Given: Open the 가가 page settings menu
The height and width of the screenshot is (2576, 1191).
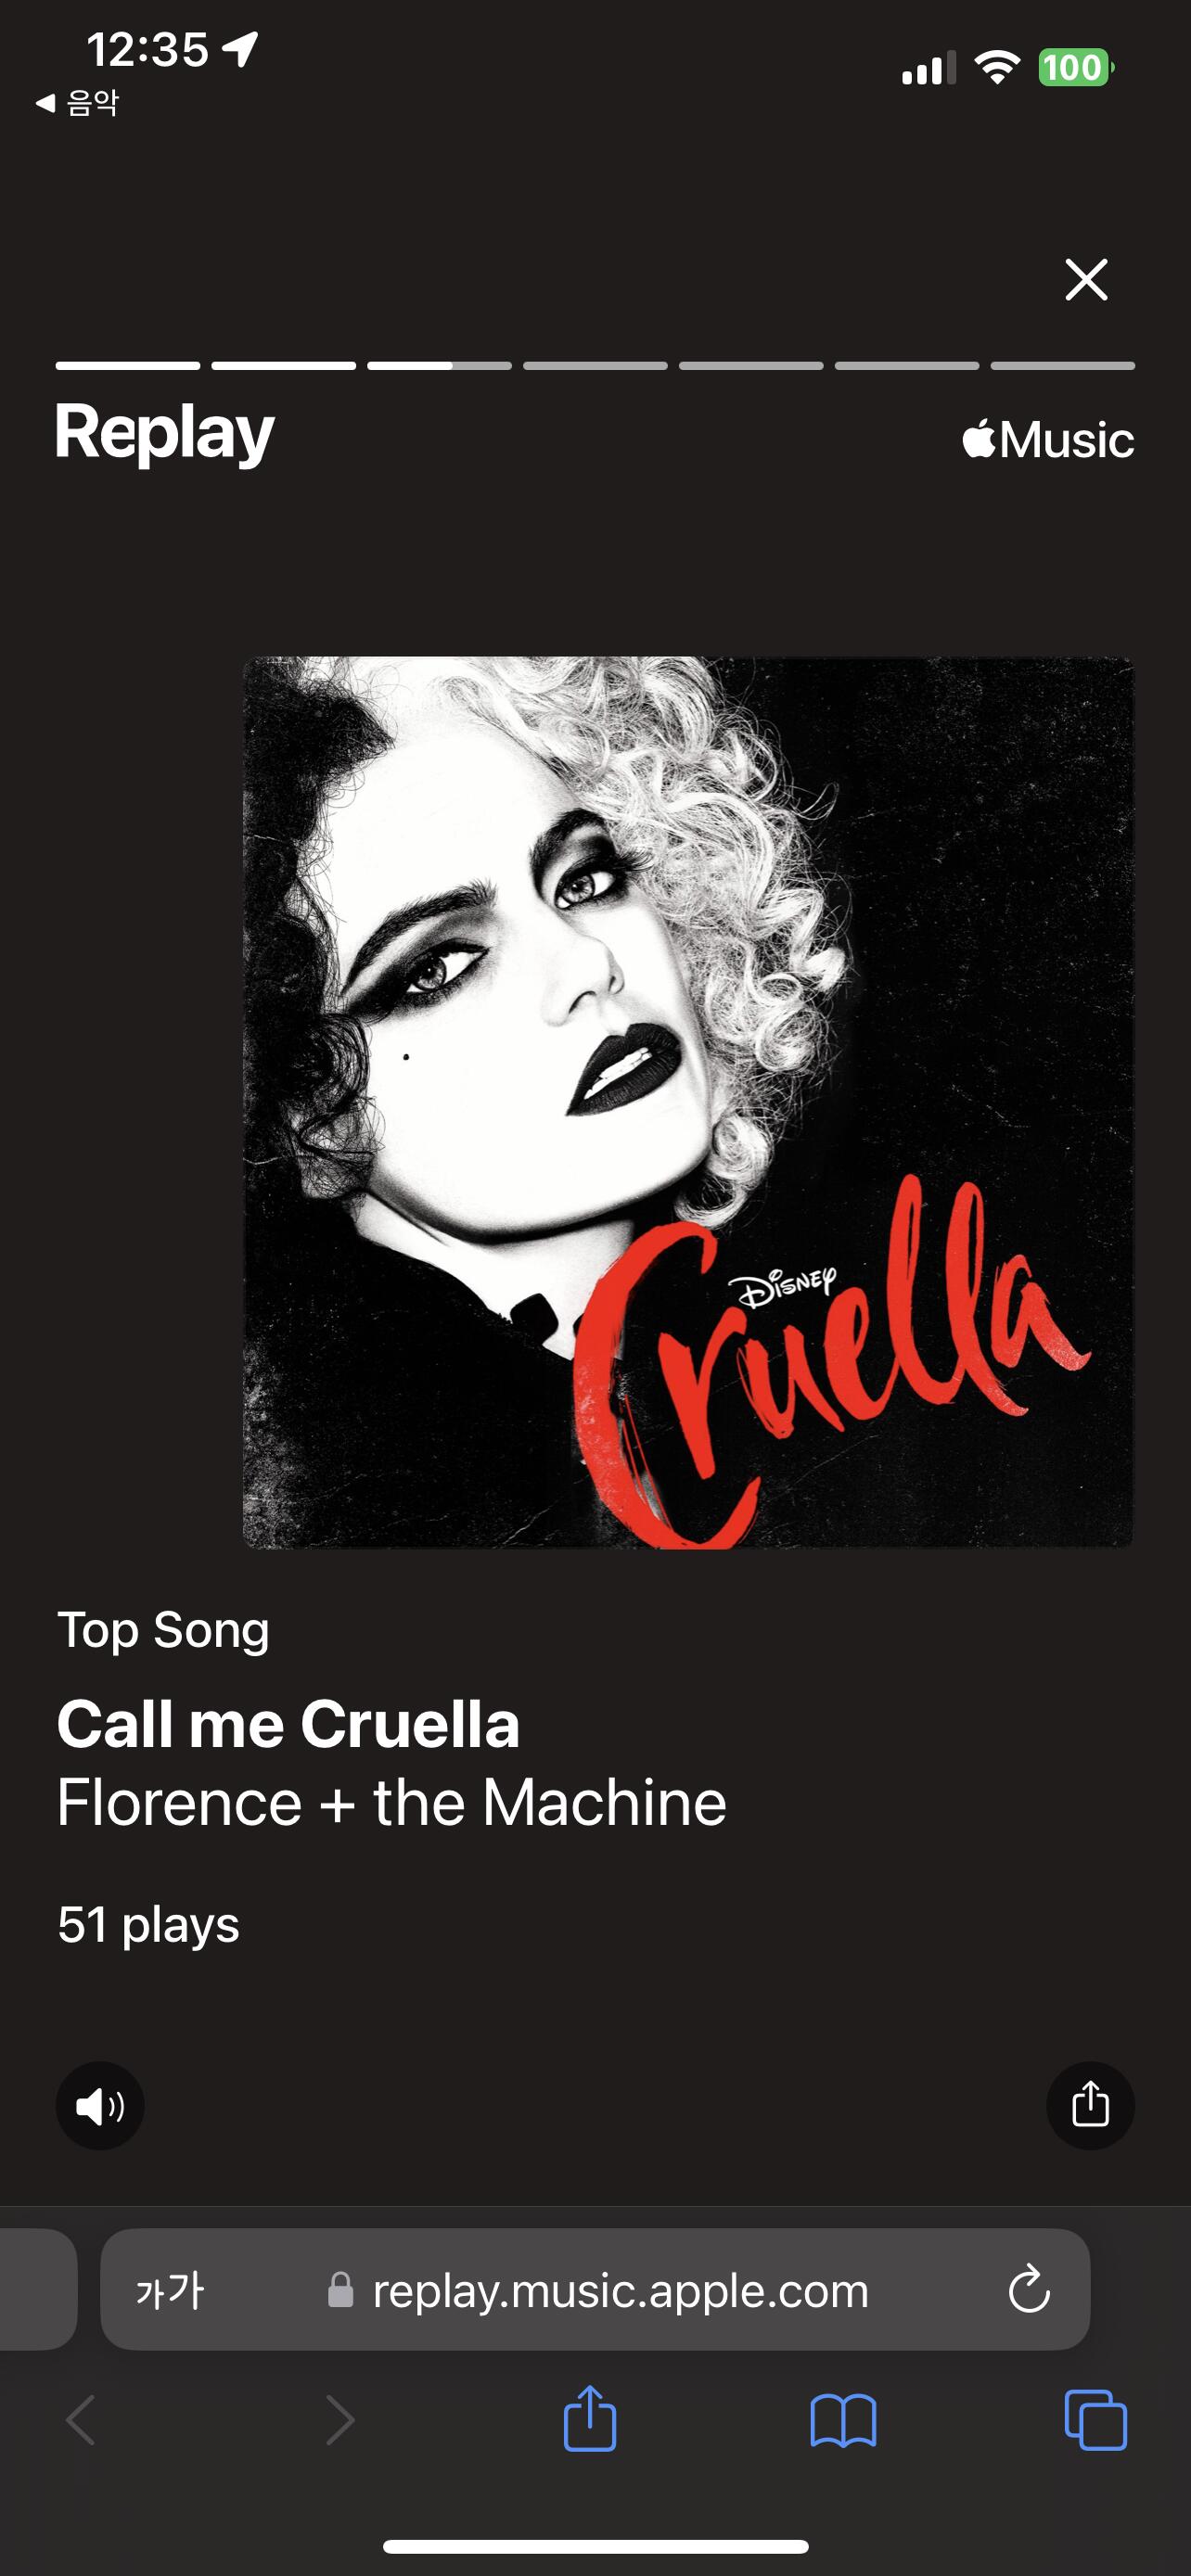Looking at the screenshot, I should (x=170, y=2289).
